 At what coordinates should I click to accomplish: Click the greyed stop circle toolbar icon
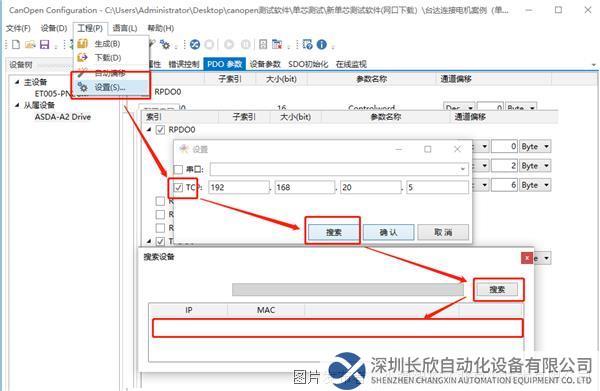(x=209, y=44)
